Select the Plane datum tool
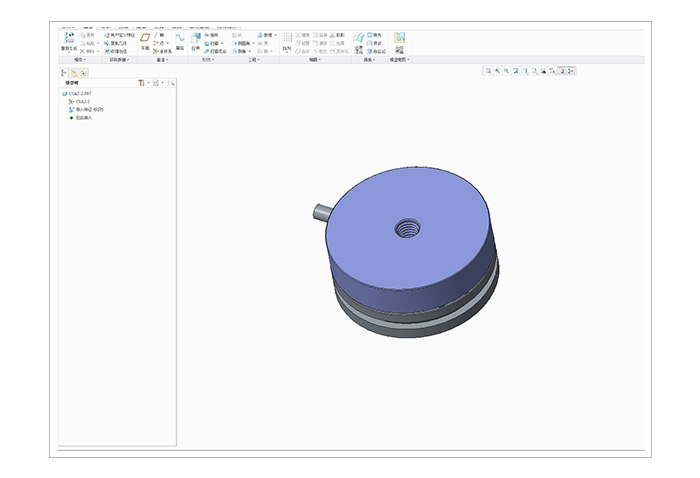The image size is (700, 478). pyautogui.click(x=144, y=39)
